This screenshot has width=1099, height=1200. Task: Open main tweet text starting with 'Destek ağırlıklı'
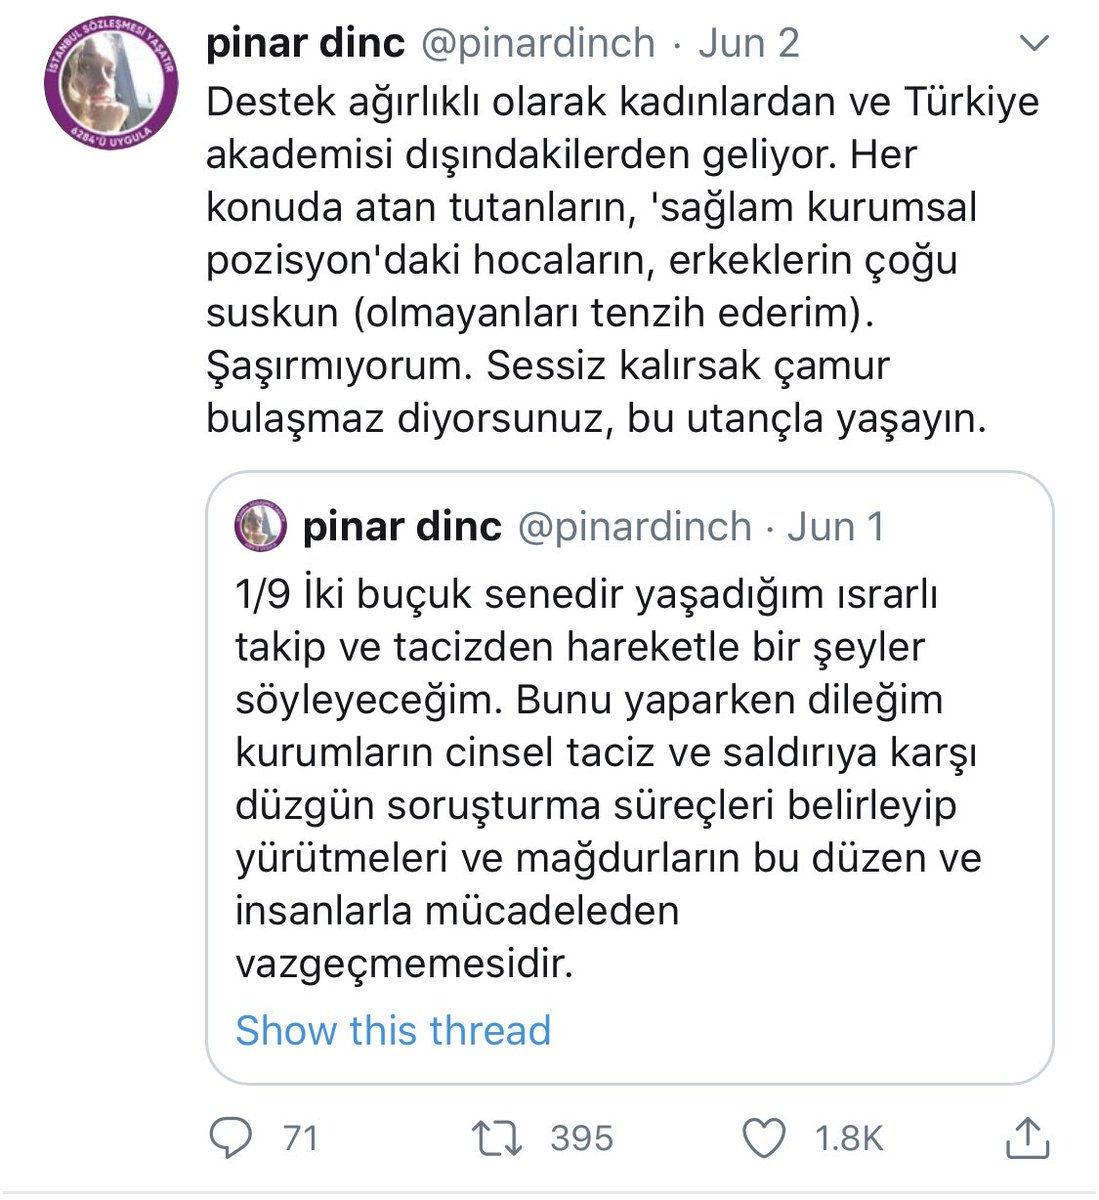pyautogui.click(x=622, y=260)
